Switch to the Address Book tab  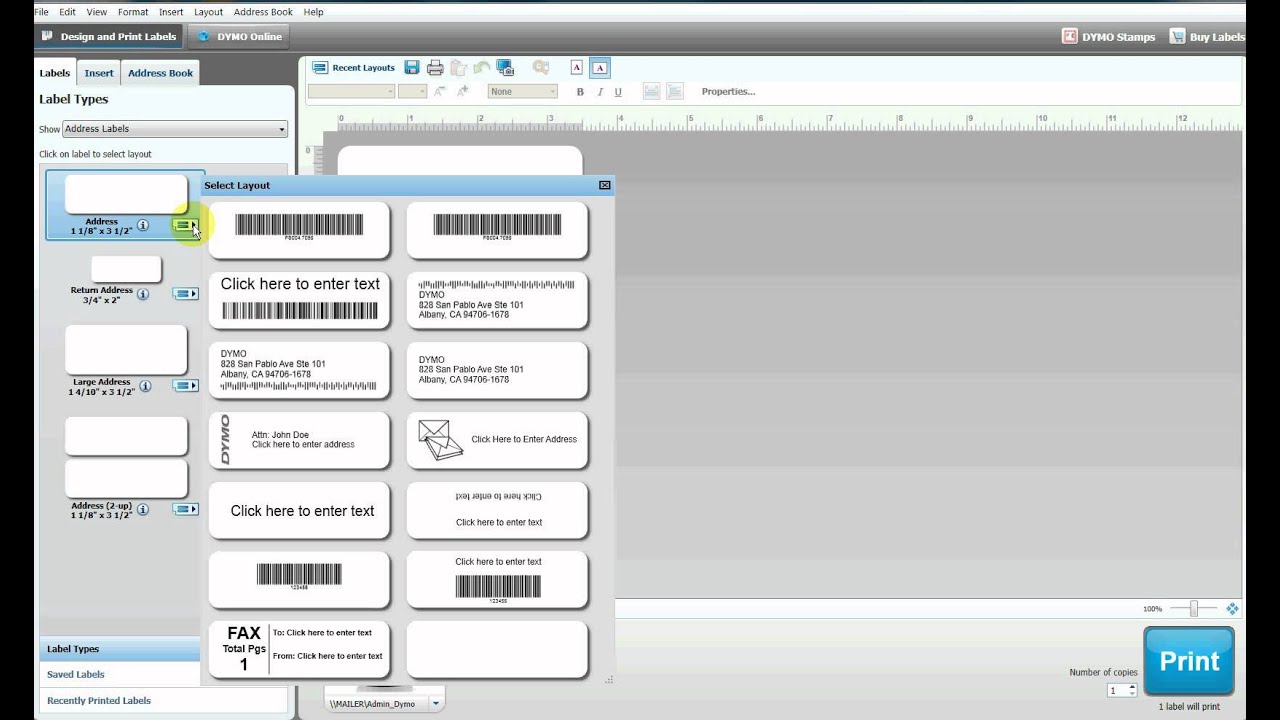click(x=160, y=73)
